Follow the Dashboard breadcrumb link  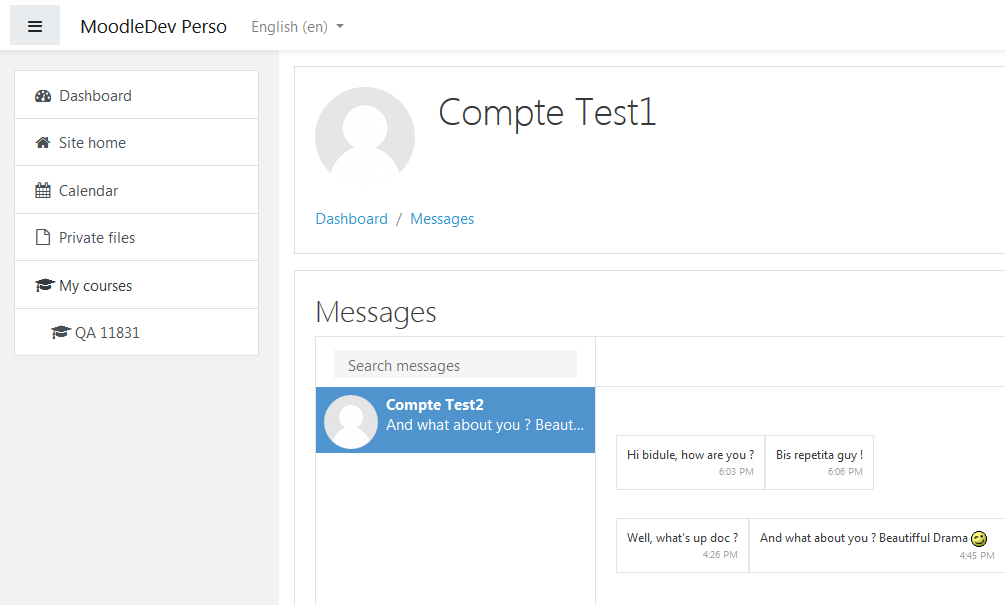[351, 219]
